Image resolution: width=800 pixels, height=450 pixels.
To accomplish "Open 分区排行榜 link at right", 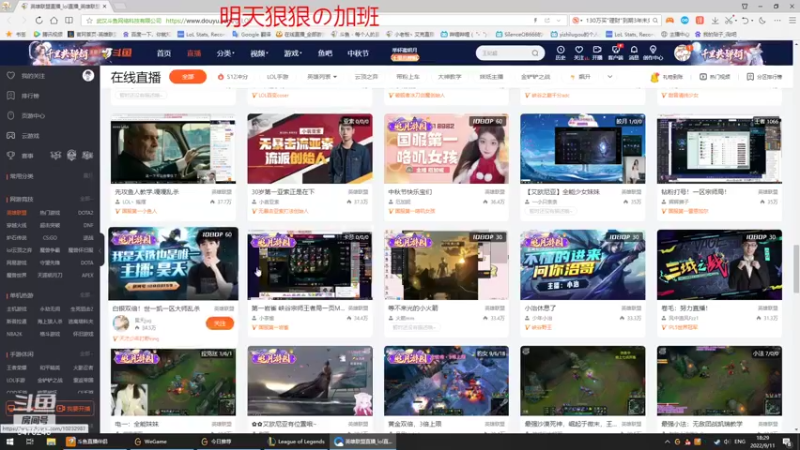I will (x=764, y=77).
